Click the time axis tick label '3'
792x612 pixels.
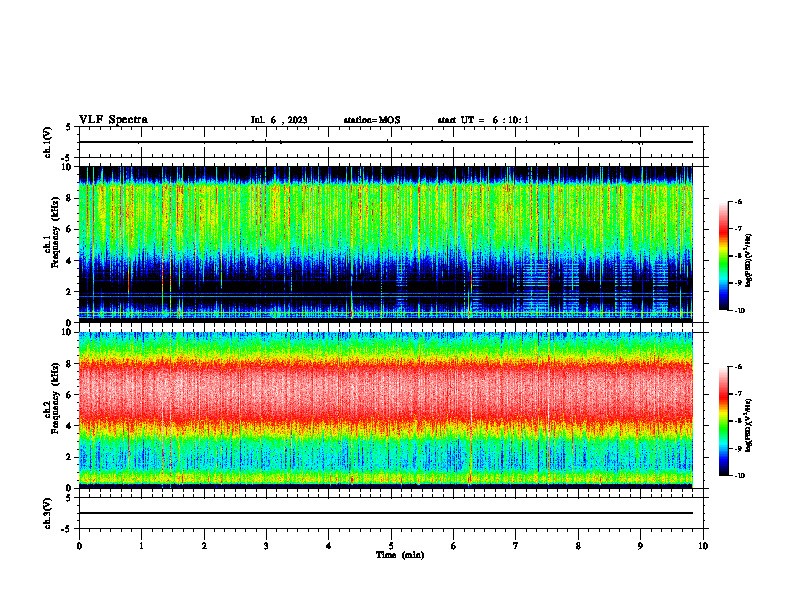click(x=266, y=546)
